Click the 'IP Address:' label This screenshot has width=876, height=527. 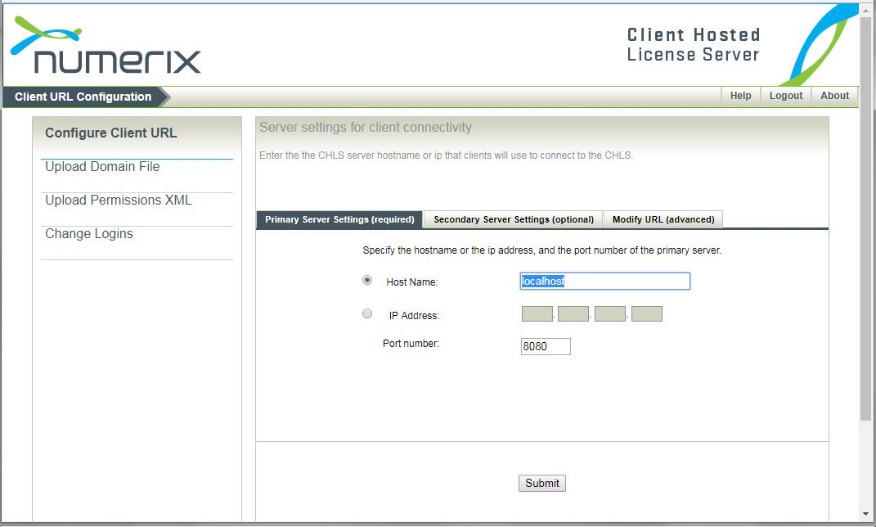(x=414, y=316)
